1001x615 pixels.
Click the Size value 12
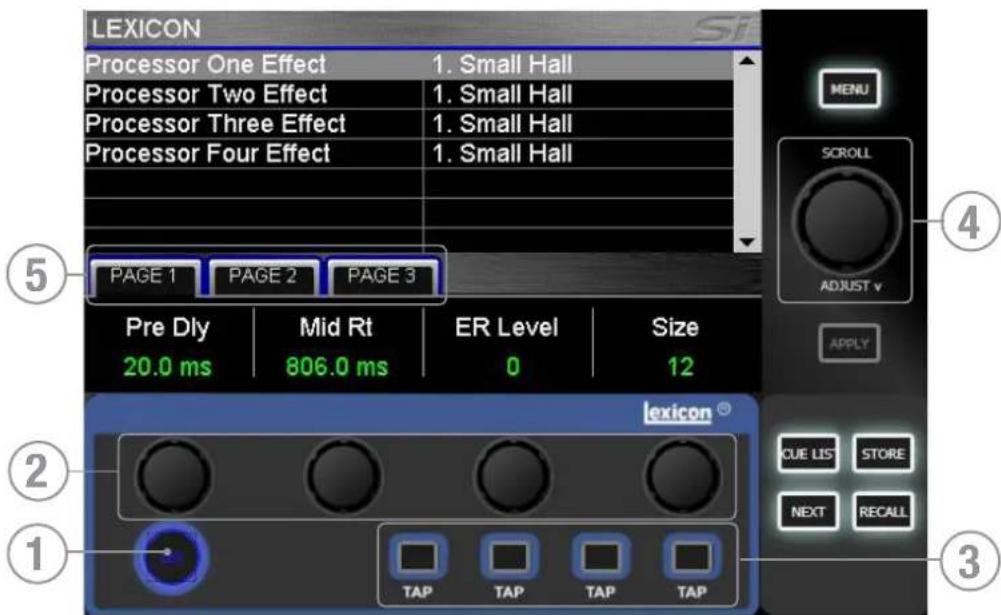[x=681, y=367]
